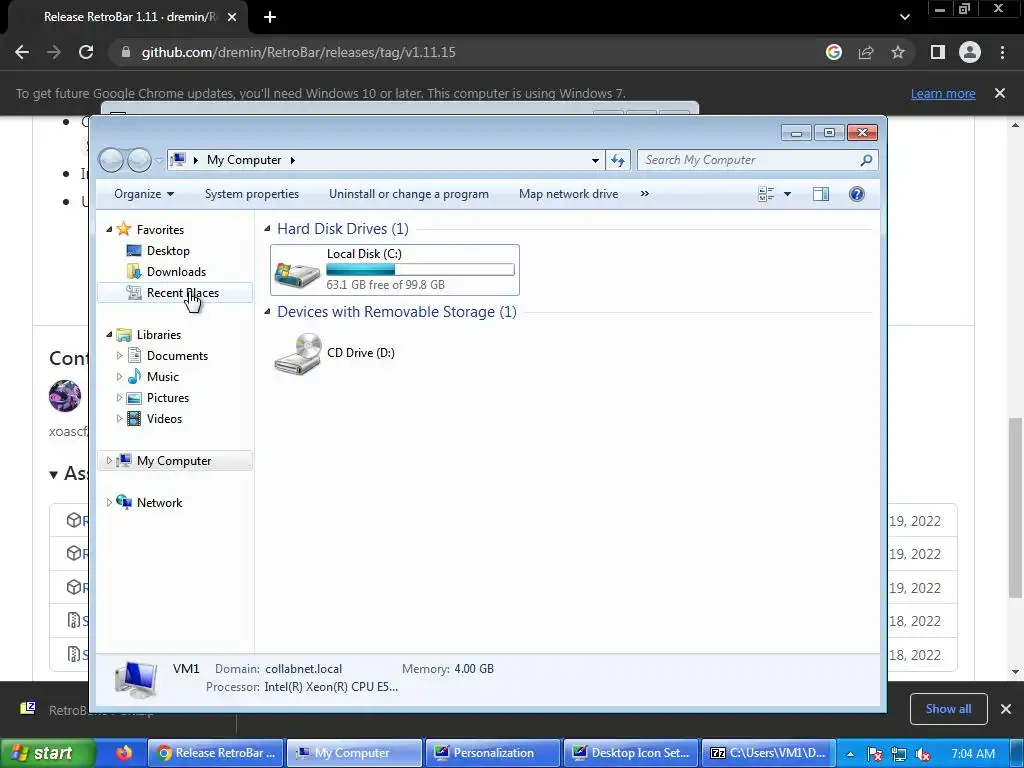Open Explorer help button
1024x768 pixels.
(x=857, y=194)
